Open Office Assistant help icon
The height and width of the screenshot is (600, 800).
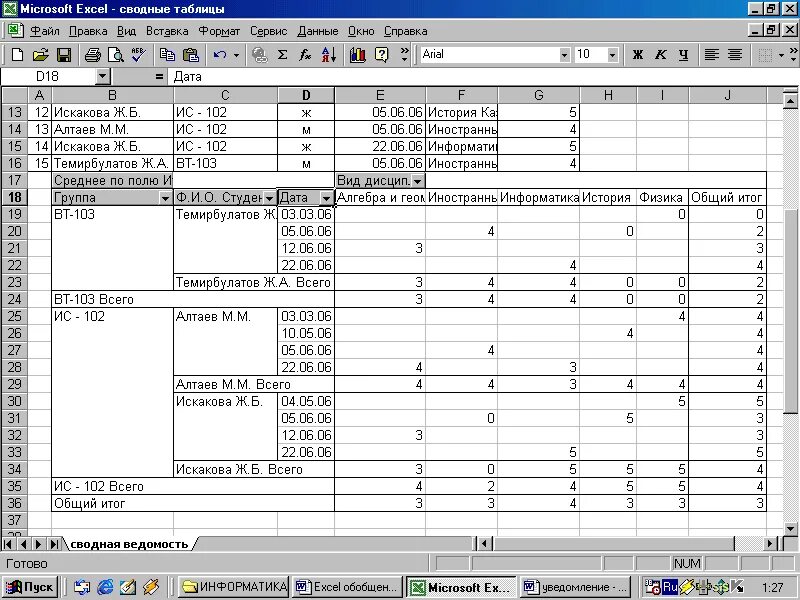pyautogui.click(x=381, y=55)
